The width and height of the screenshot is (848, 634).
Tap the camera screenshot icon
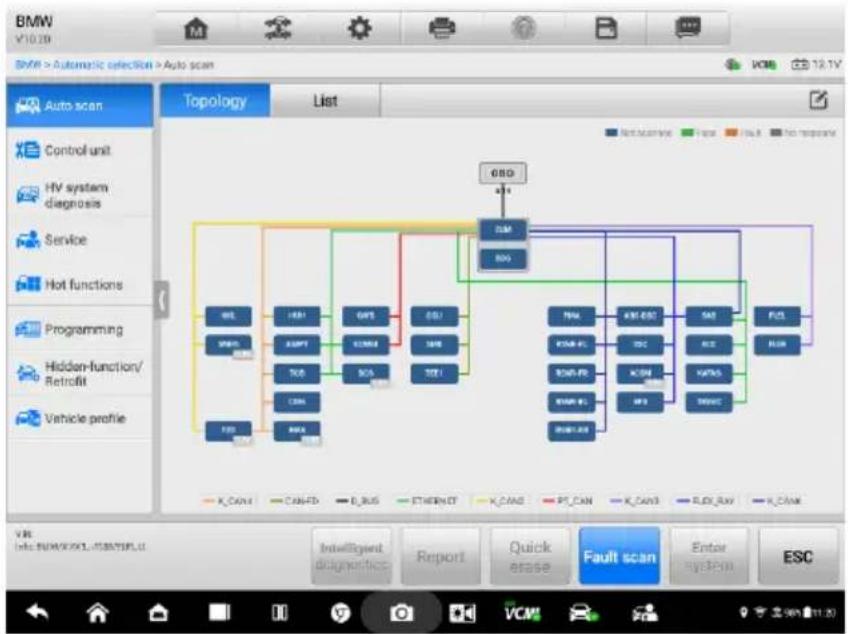[x=401, y=613]
